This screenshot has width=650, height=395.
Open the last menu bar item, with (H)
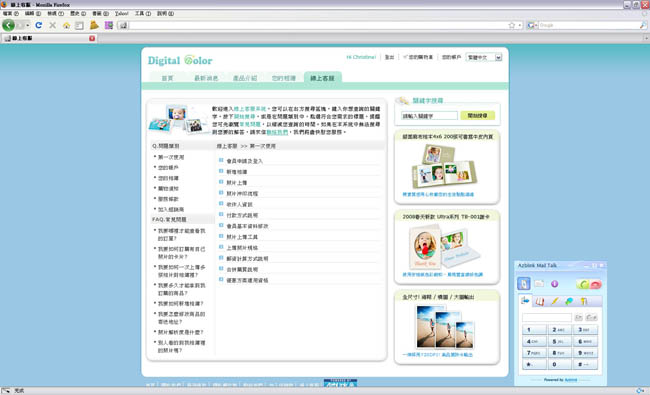[x=165, y=13]
